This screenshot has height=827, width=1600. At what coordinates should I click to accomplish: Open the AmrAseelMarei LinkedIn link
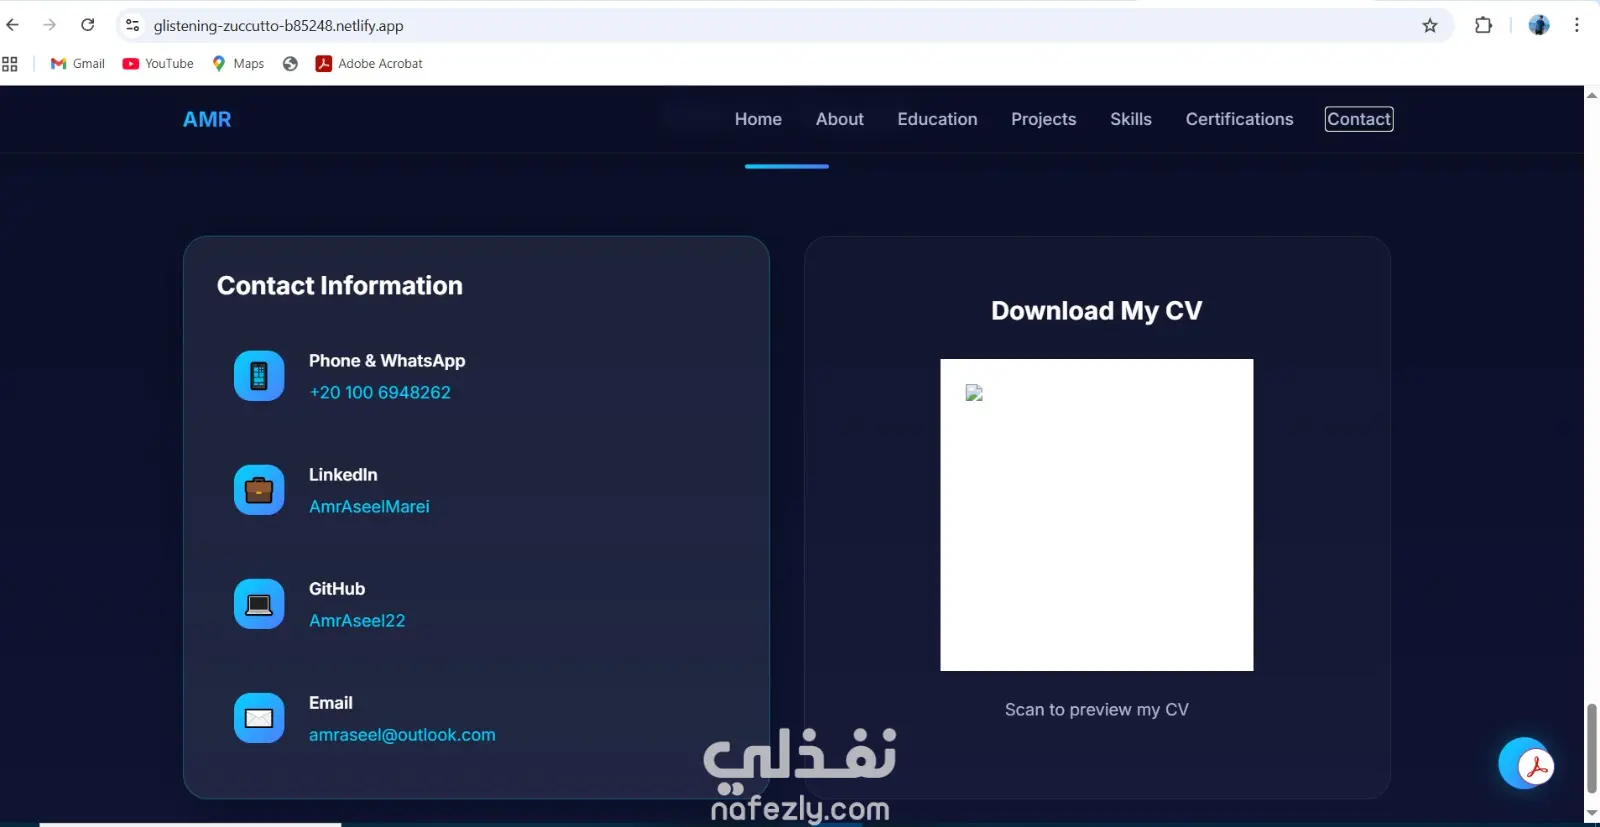coord(369,507)
